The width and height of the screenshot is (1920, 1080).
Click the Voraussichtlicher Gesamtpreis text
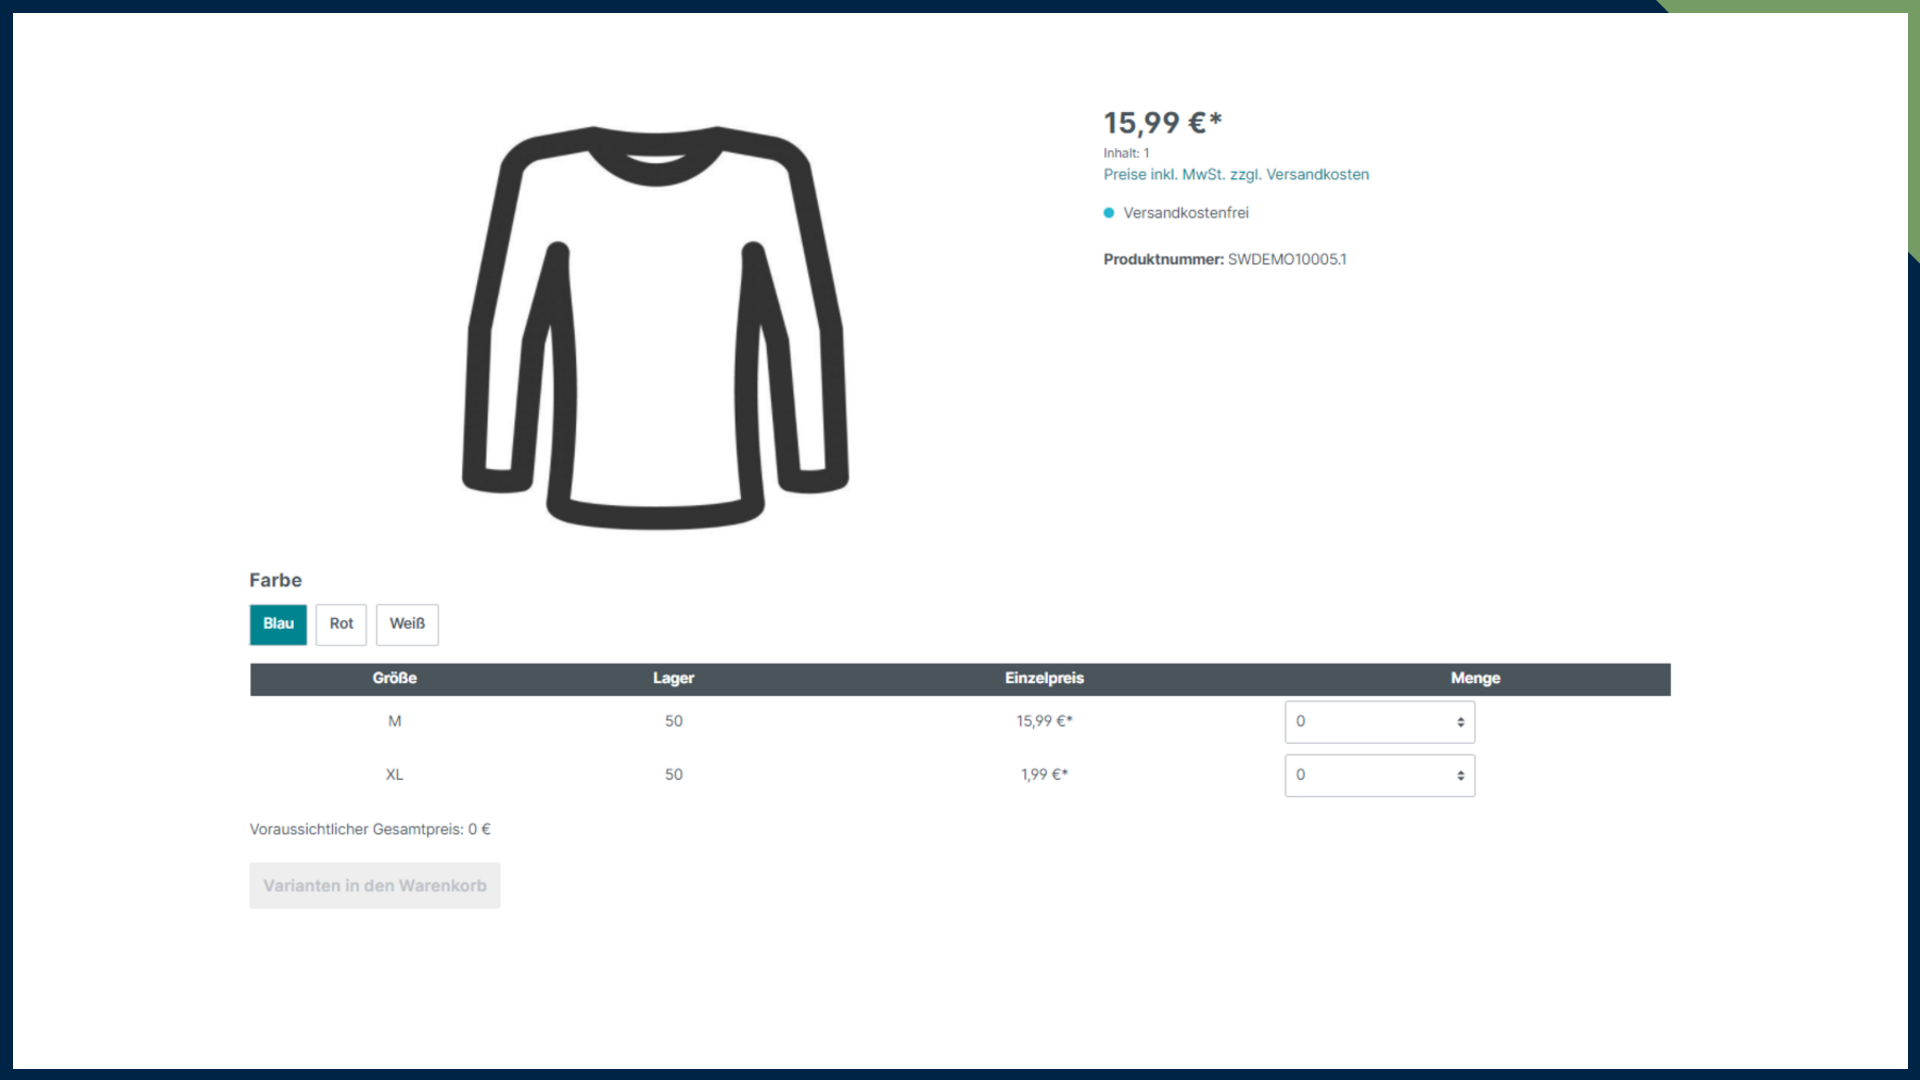369,830
